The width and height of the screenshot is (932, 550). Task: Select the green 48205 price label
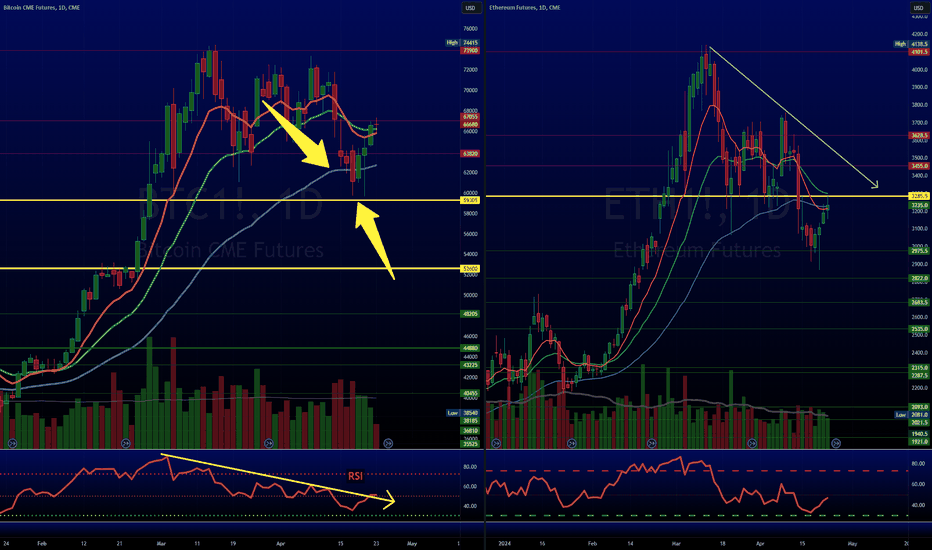[x=470, y=314]
